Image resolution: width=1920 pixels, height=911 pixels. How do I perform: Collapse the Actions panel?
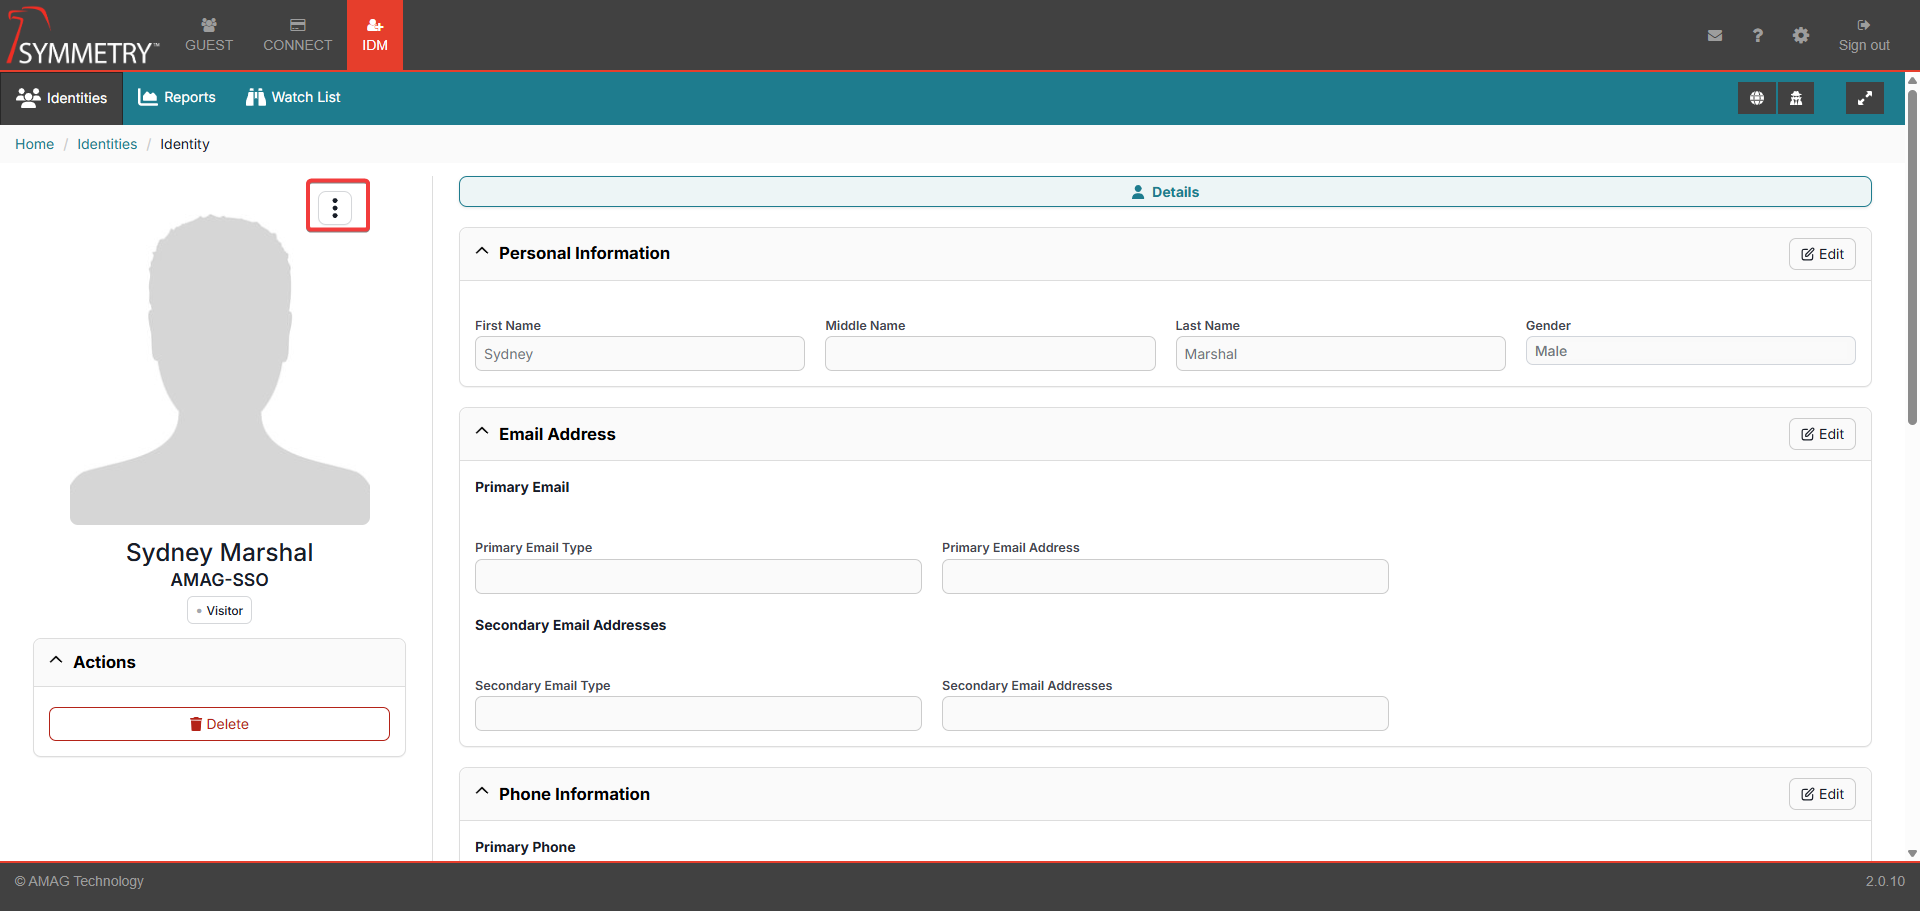pos(56,661)
